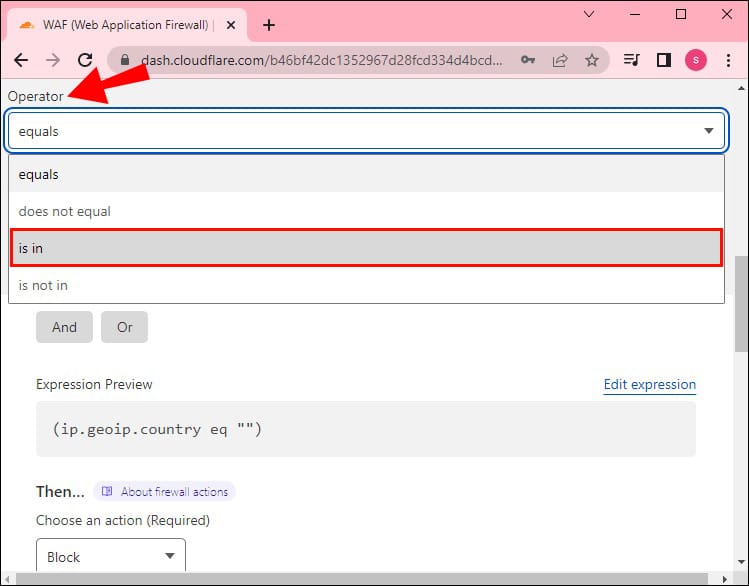Select the 'is in' operator option

point(366,248)
